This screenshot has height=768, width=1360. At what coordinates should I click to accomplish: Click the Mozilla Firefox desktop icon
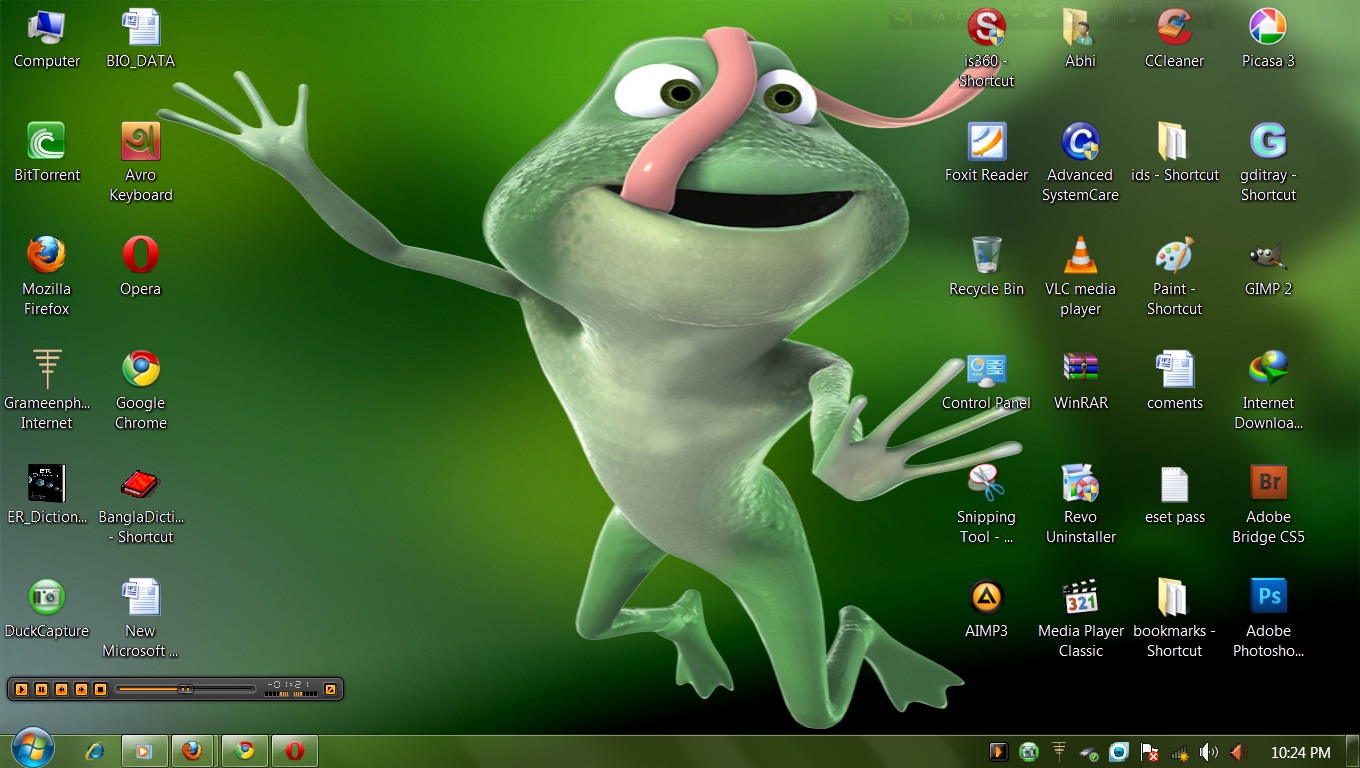(x=46, y=277)
